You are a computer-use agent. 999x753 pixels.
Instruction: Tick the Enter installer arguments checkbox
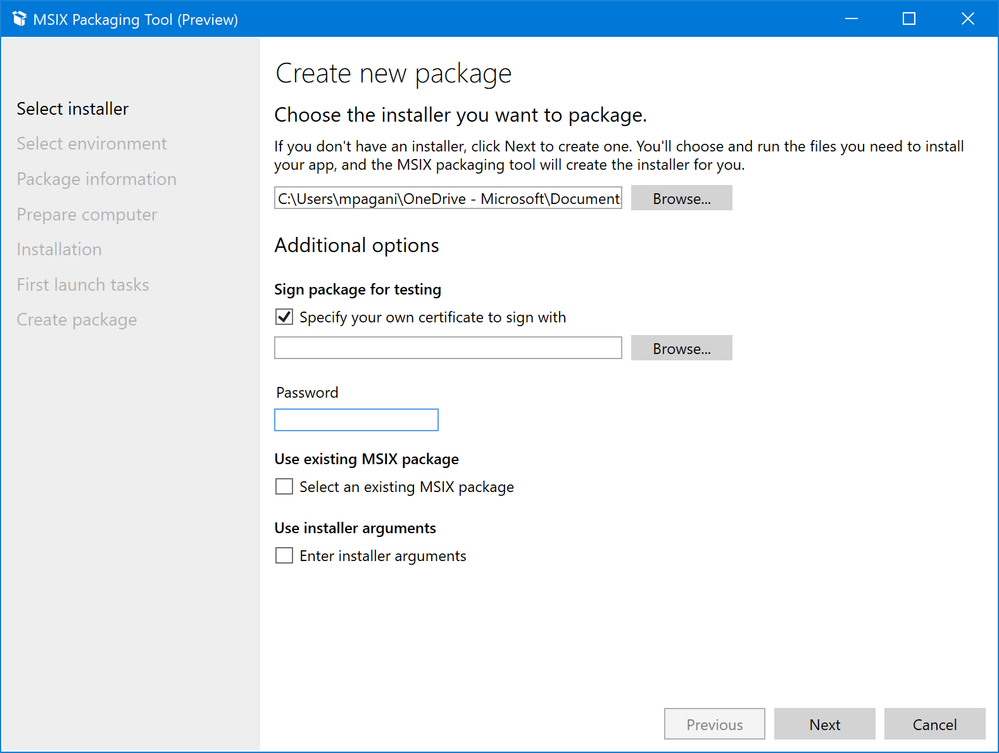coord(284,556)
